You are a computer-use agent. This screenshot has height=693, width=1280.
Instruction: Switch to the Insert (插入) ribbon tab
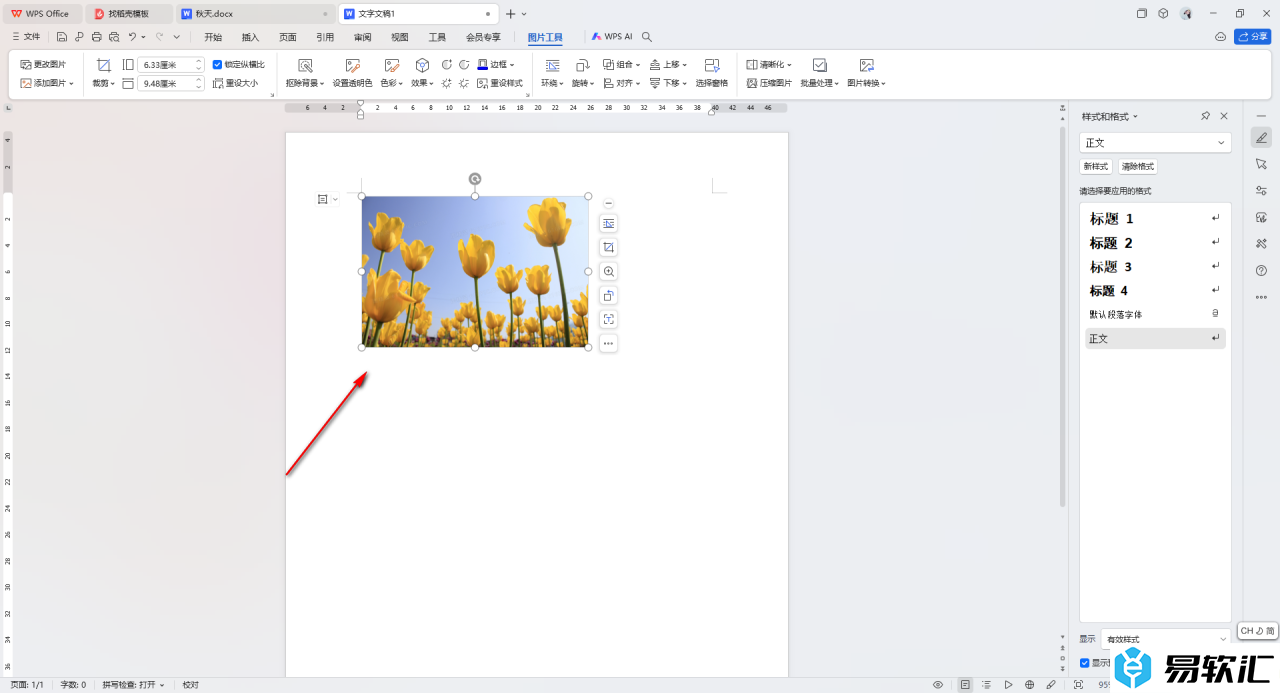[250, 37]
